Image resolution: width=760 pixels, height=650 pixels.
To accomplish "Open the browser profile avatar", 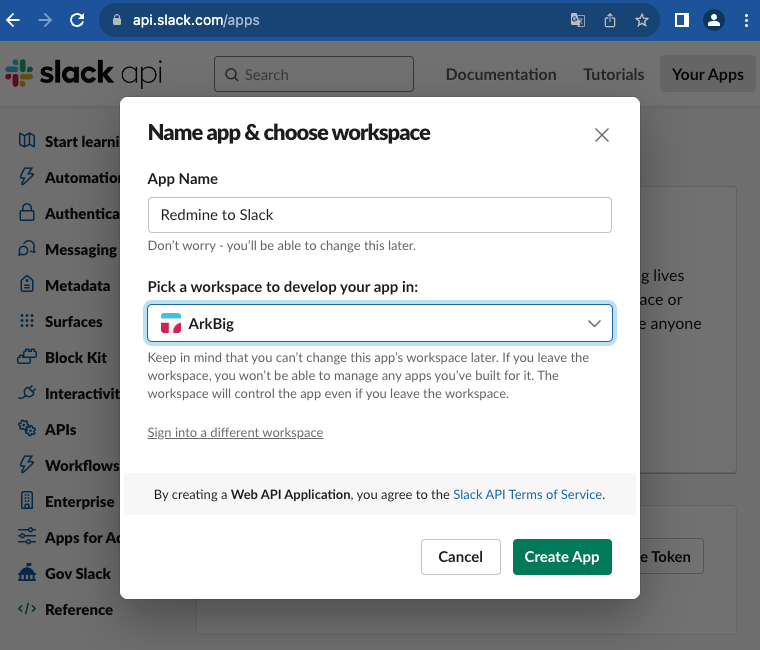I will [713, 20].
